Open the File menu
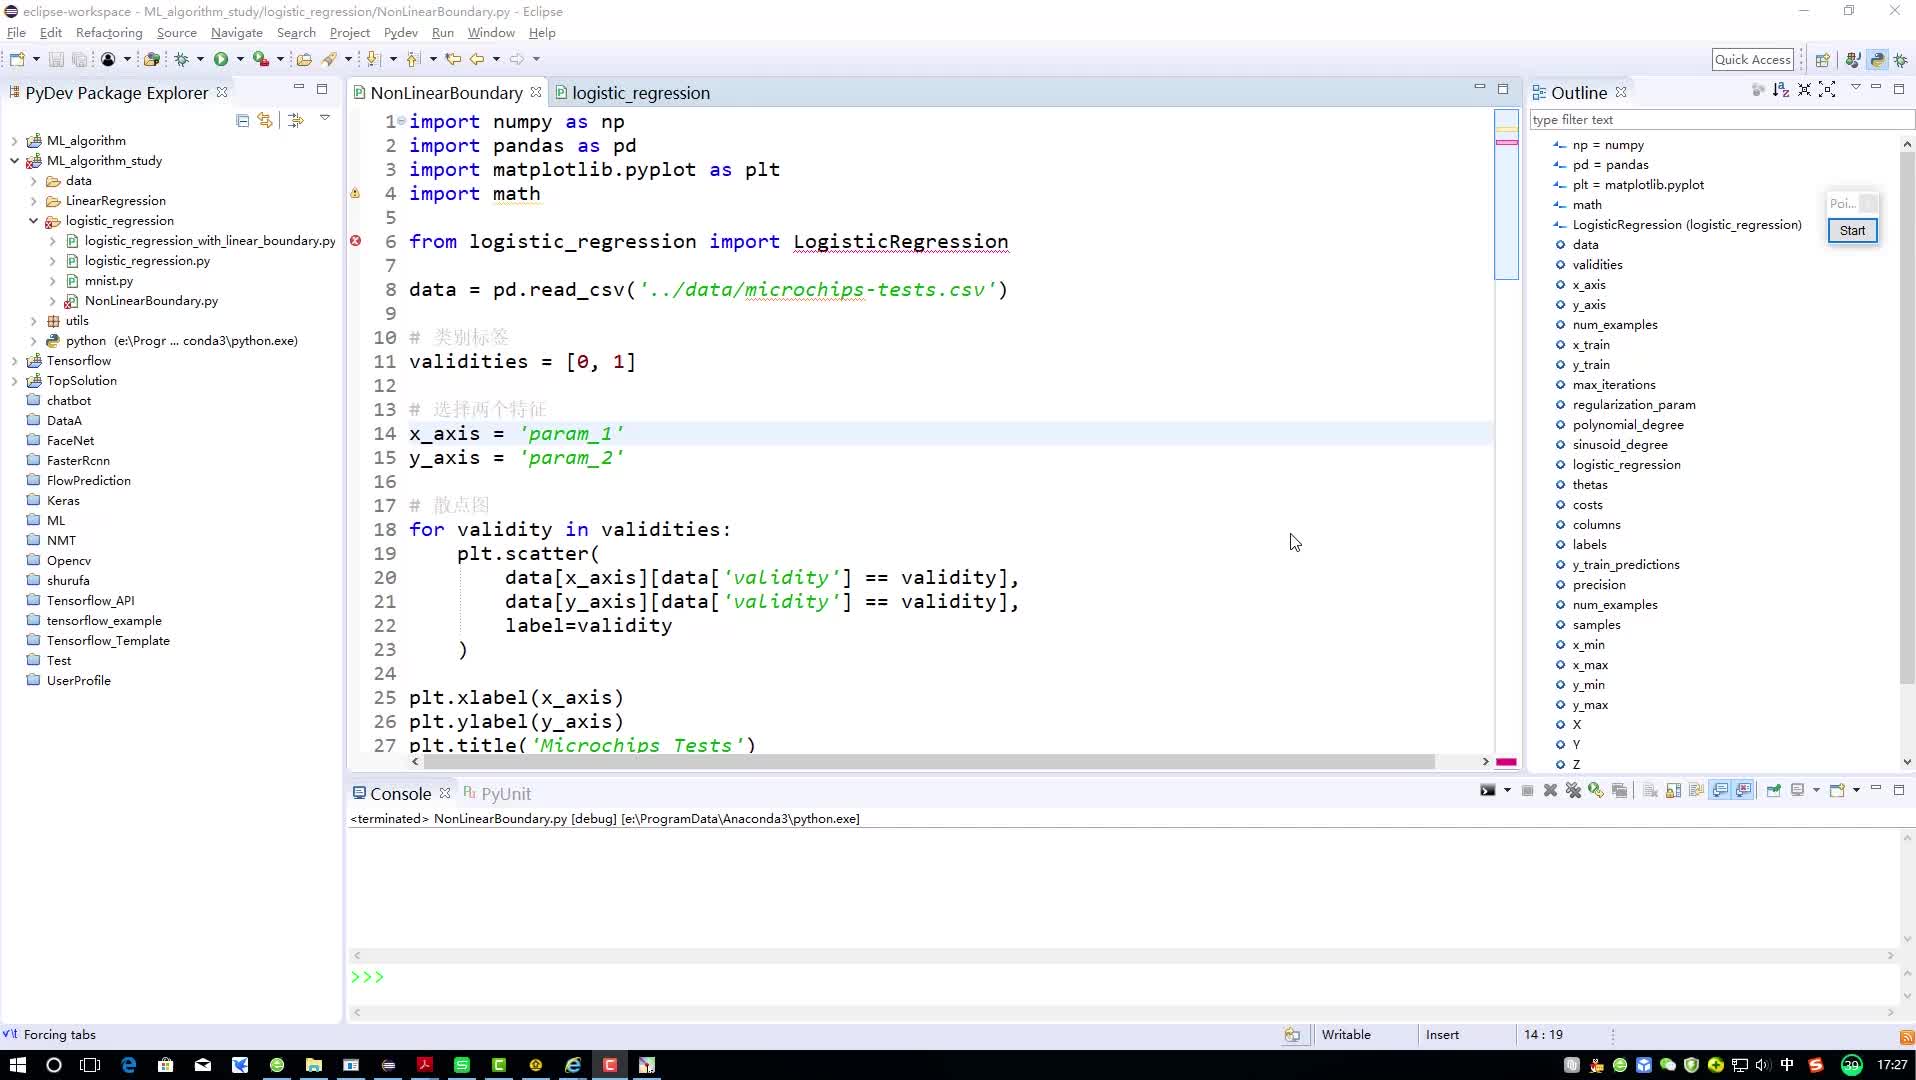Image resolution: width=1916 pixels, height=1080 pixels. click(x=16, y=33)
